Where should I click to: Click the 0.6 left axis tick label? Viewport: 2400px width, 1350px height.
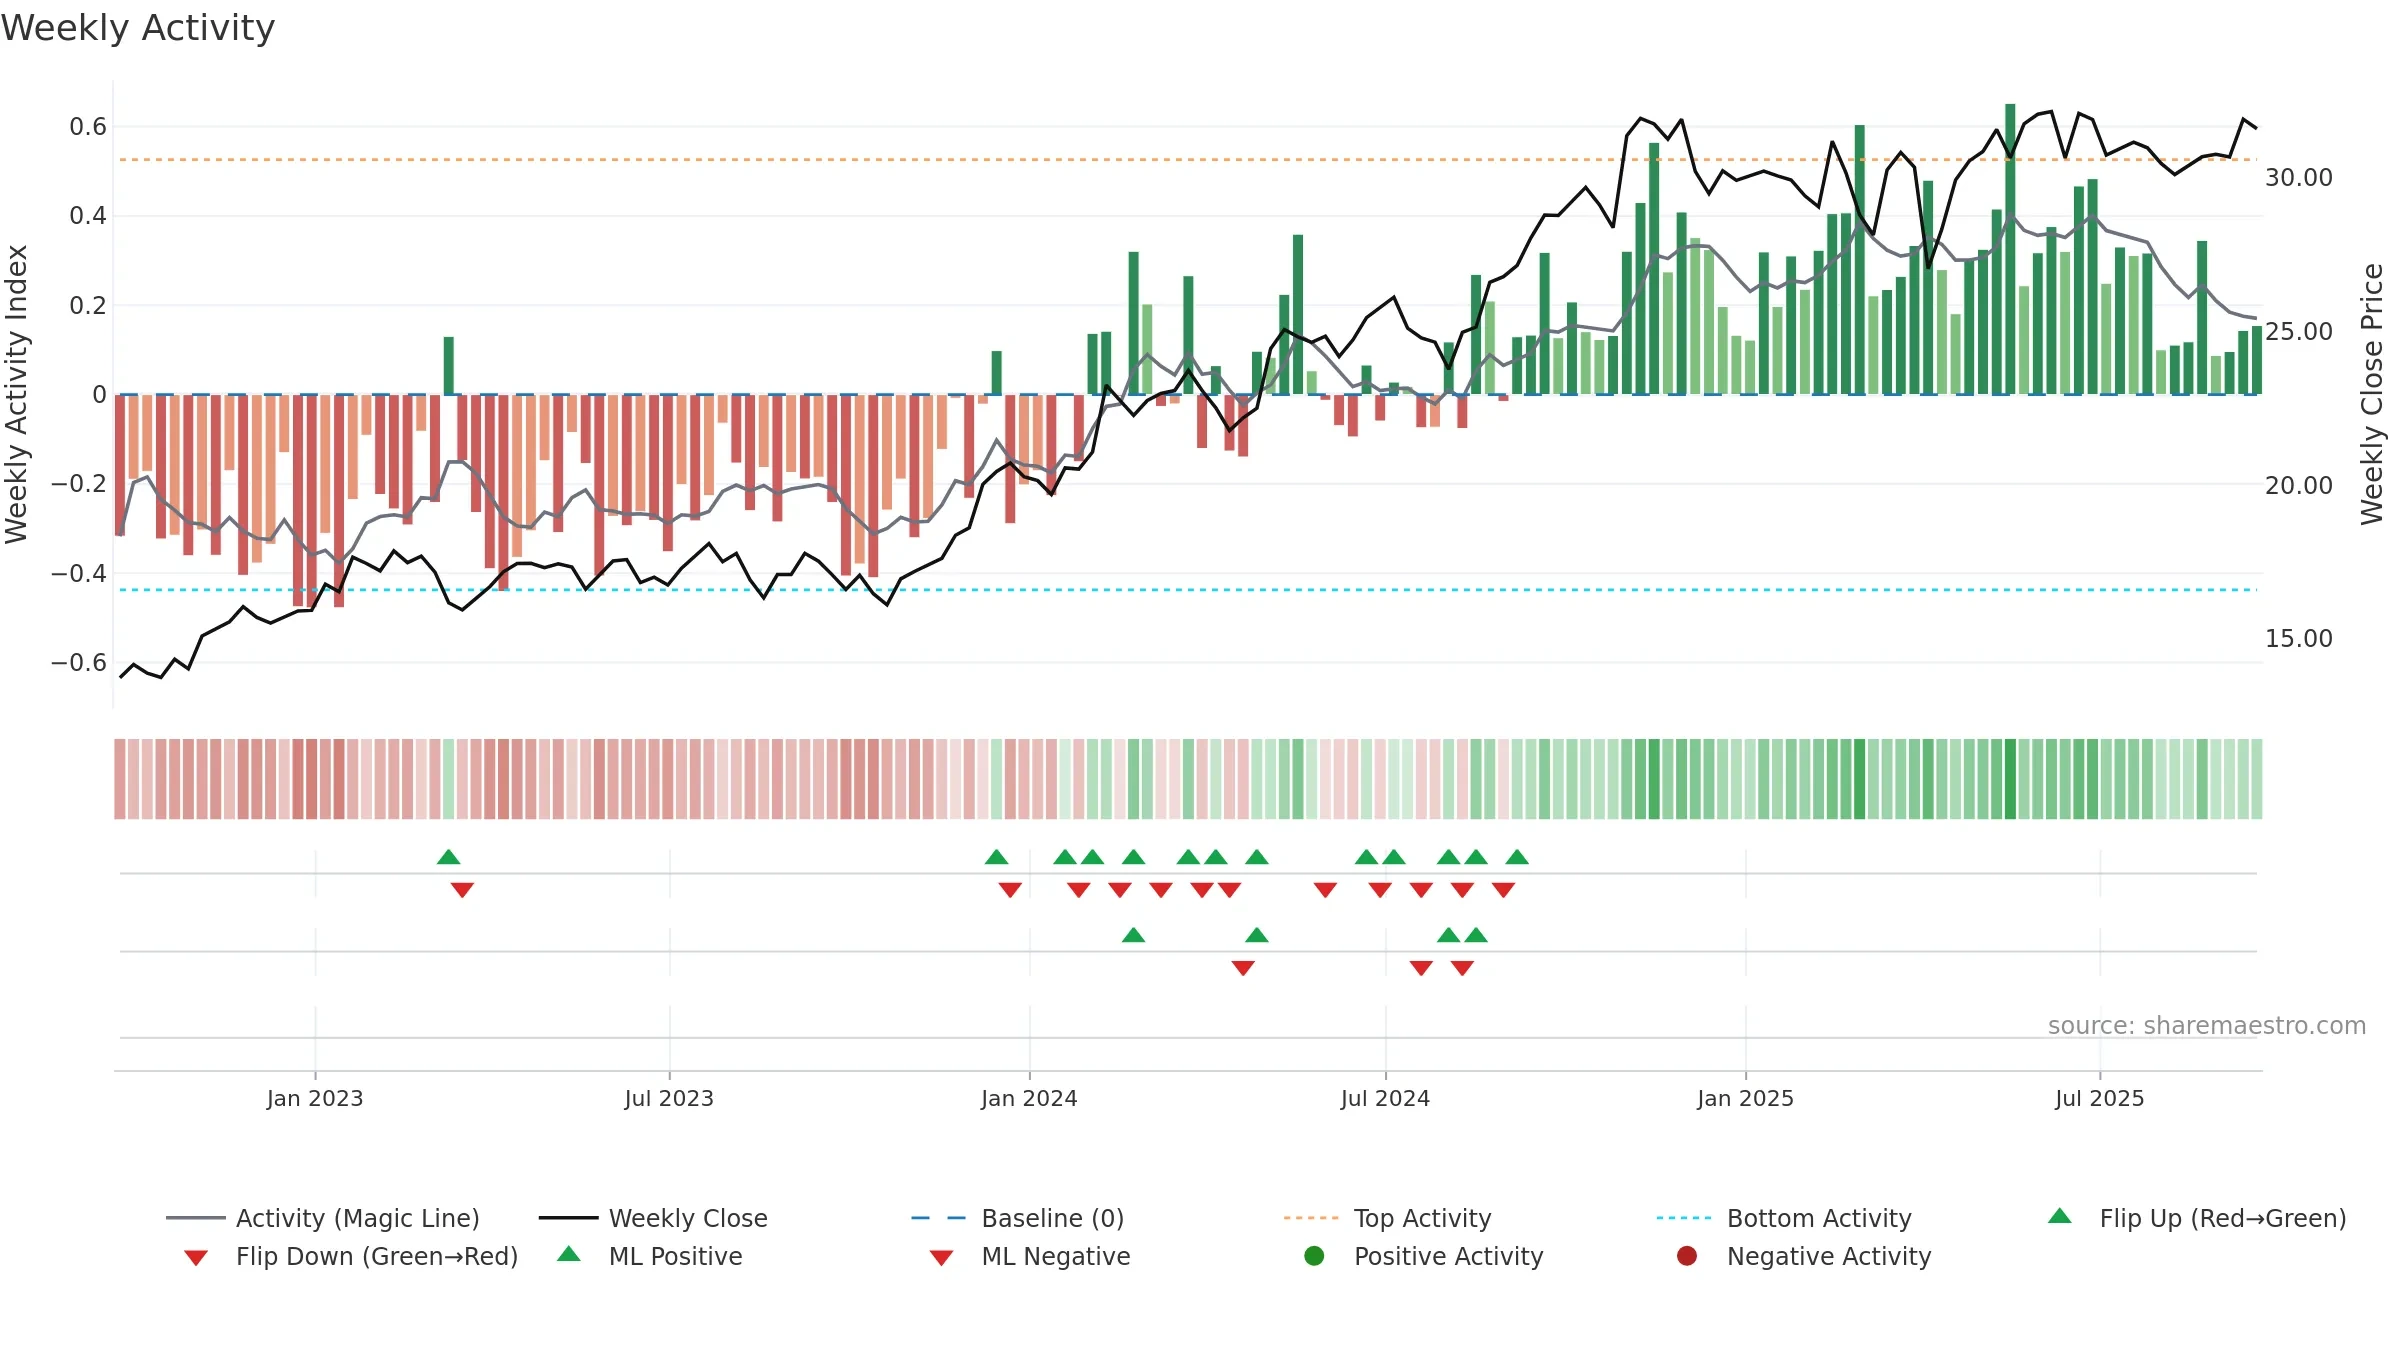coord(88,127)
